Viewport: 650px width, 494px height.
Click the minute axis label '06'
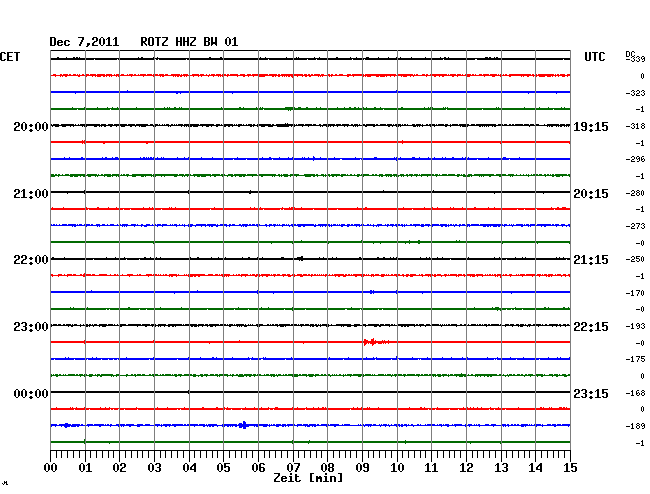tap(258, 468)
